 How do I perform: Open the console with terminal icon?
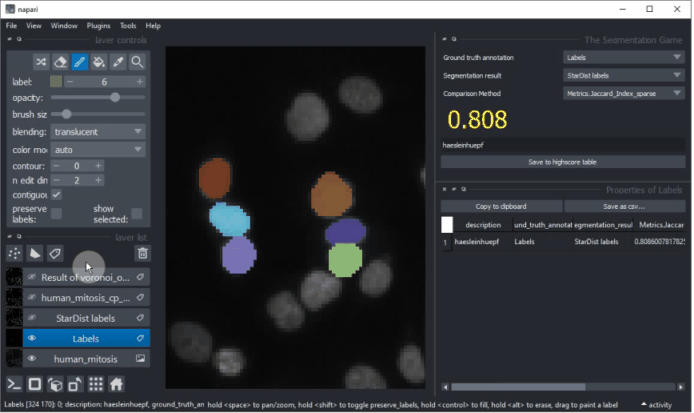point(14,384)
